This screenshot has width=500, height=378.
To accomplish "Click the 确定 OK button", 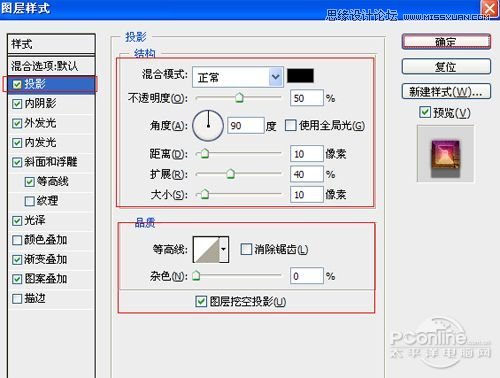I will click(x=446, y=42).
